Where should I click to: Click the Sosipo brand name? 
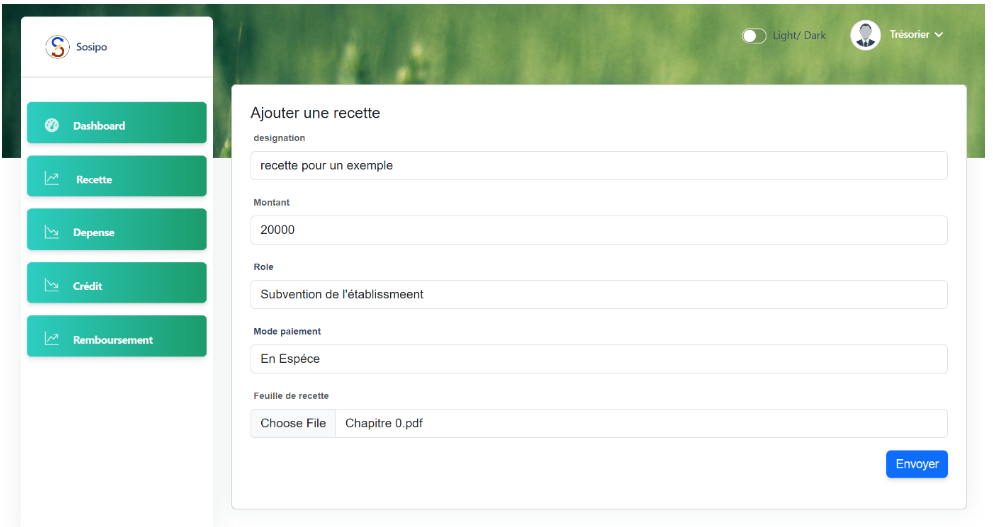coord(91,47)
